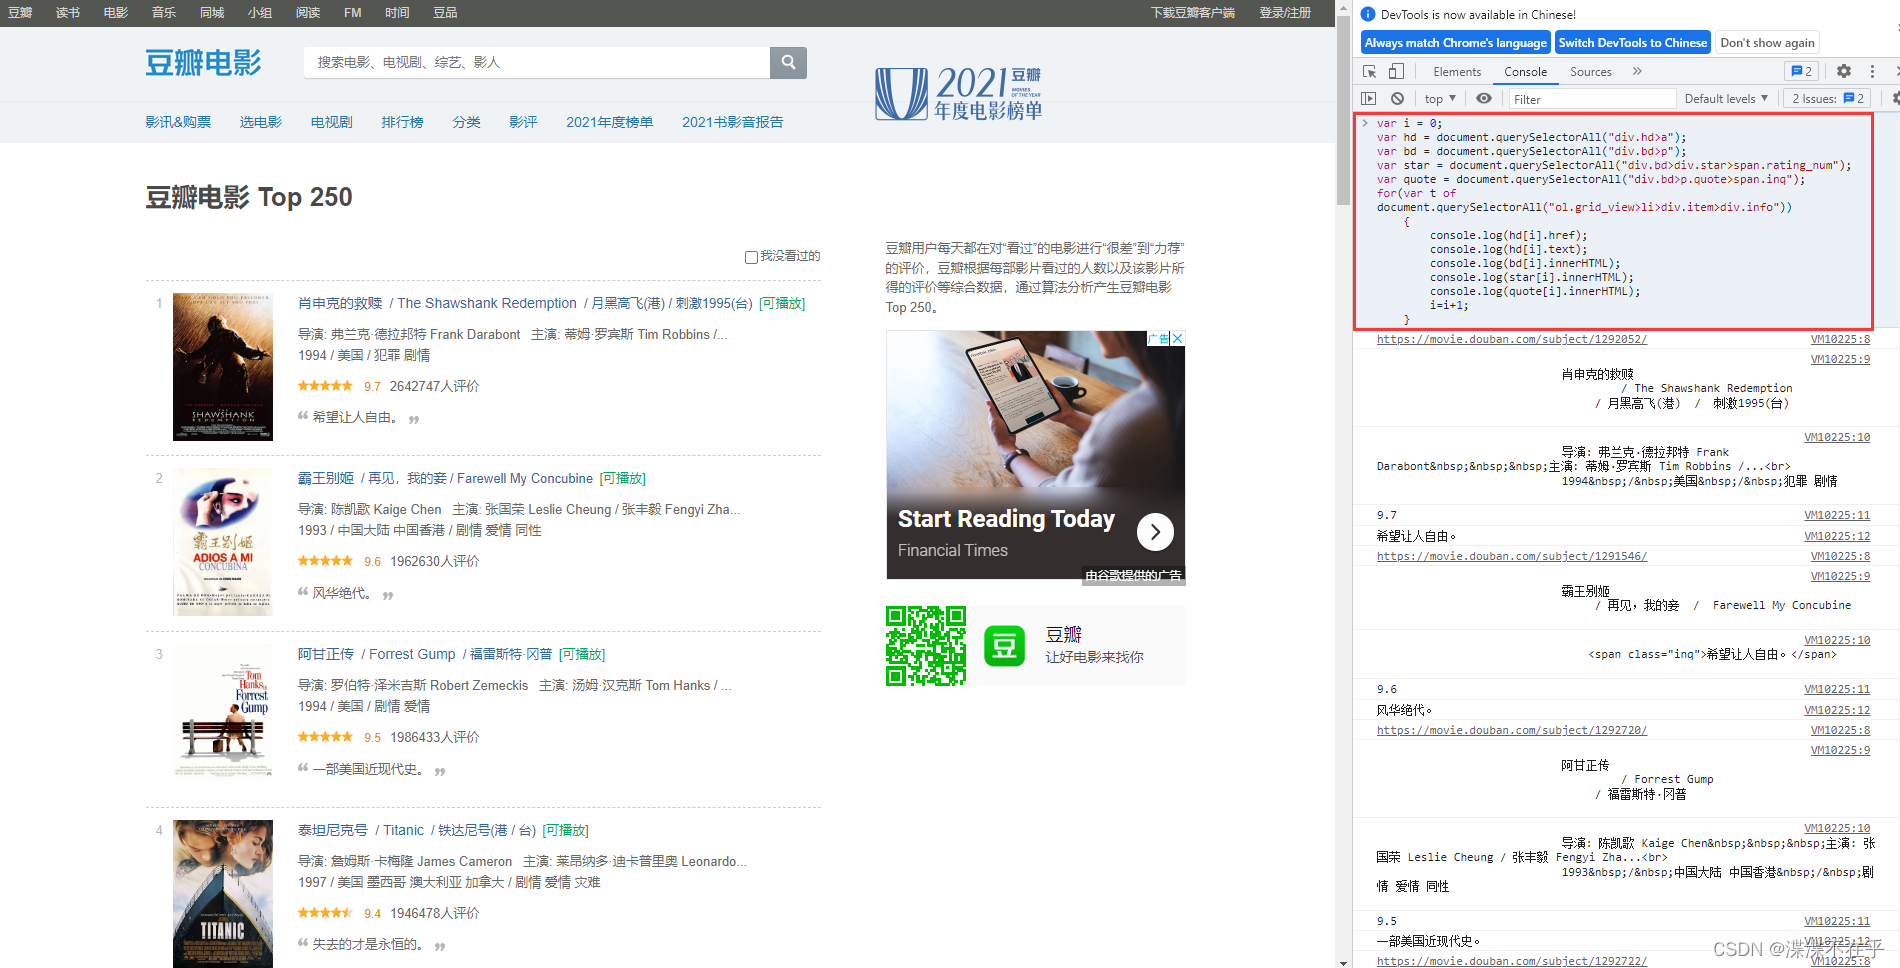Open the messages badge showing 2 in the tab bar
Screen dimensions: 1900x968
[x=1801, y=71]
